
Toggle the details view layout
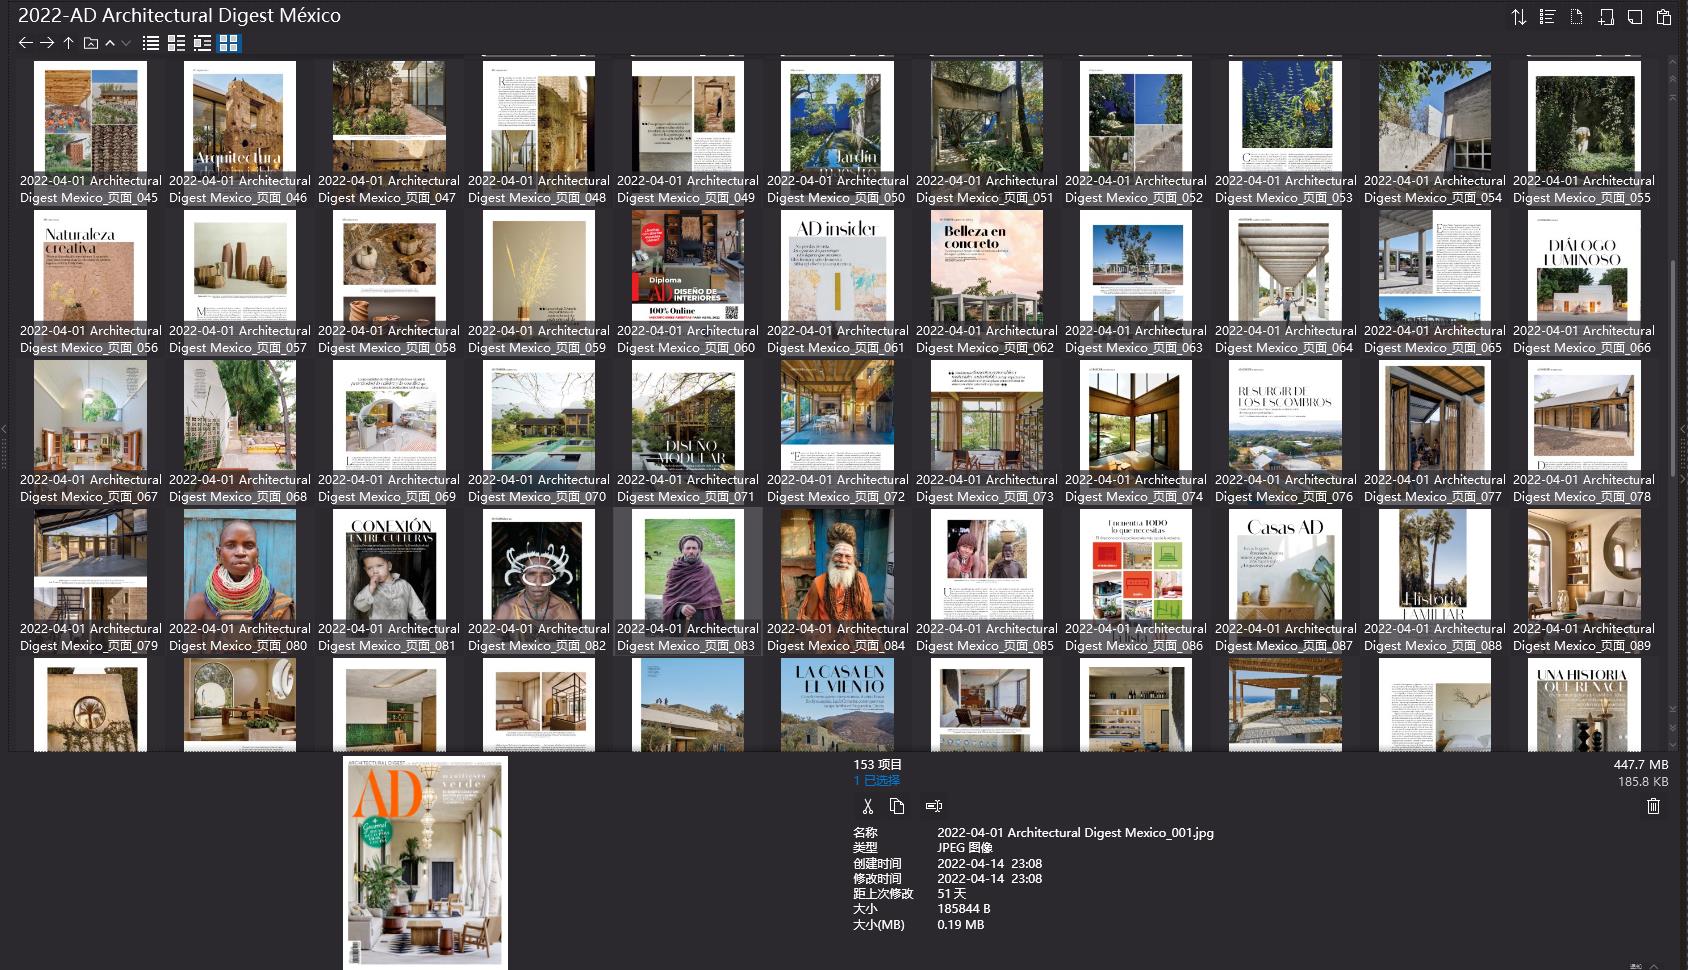(203, 42)
